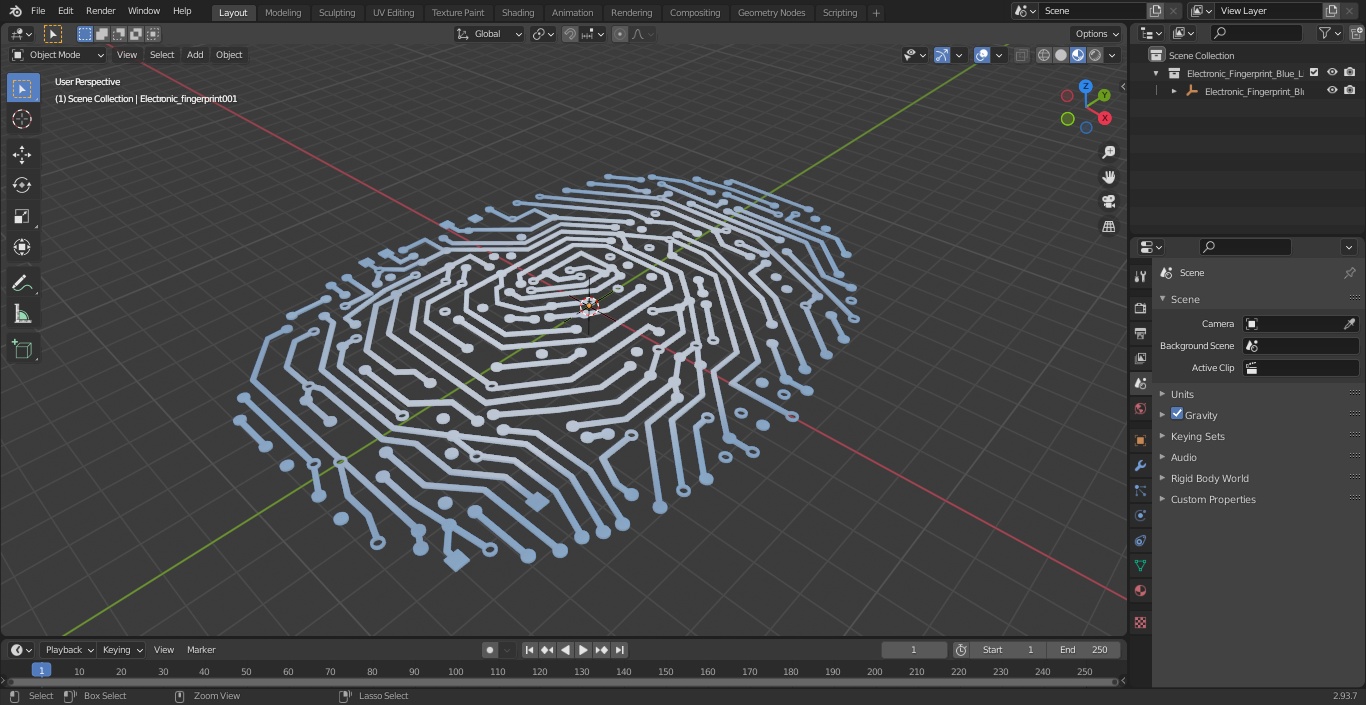
Task: Switch to Rendered viewport shading
Action: coord(1096,55)
